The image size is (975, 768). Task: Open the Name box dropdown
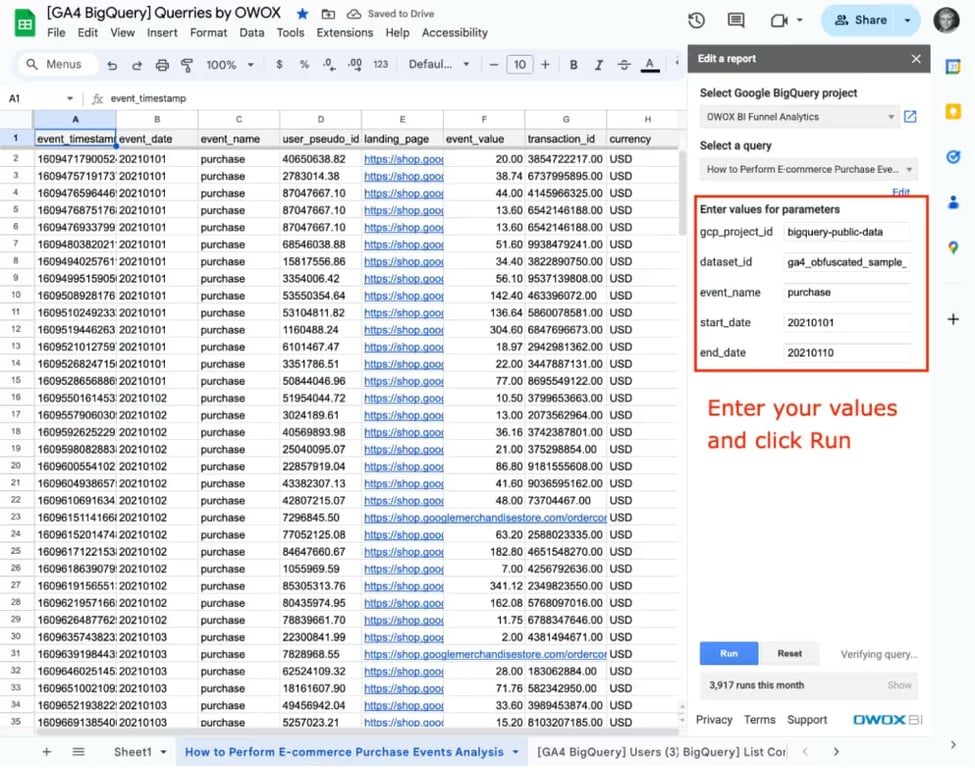click(70, 98)
